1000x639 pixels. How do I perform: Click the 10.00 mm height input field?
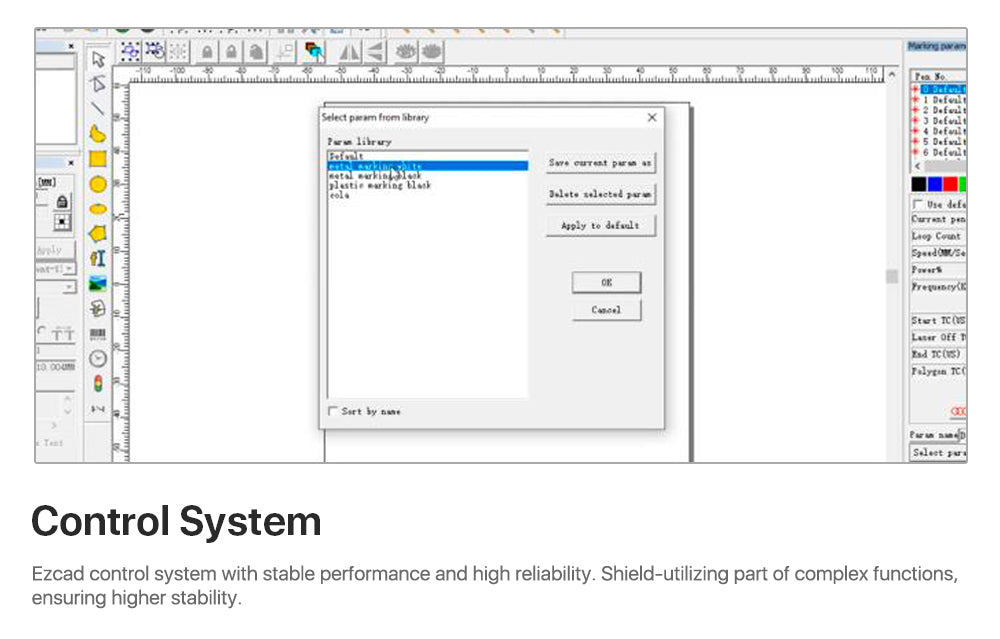pyautogui.click(x=55, y=367)
